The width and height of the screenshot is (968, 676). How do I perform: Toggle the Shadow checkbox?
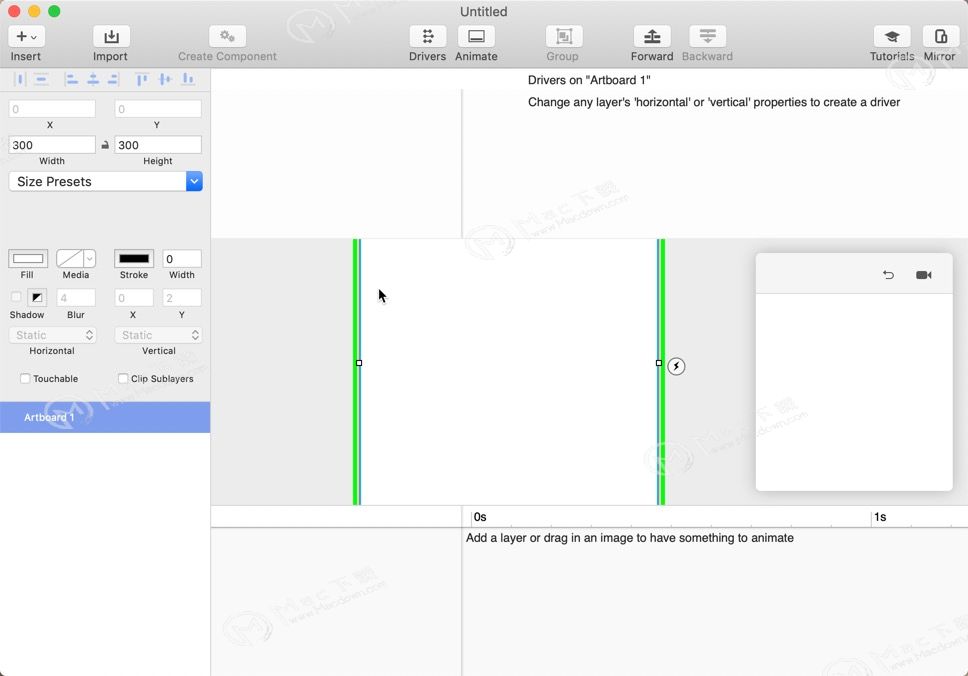click(x=16, y=298)
